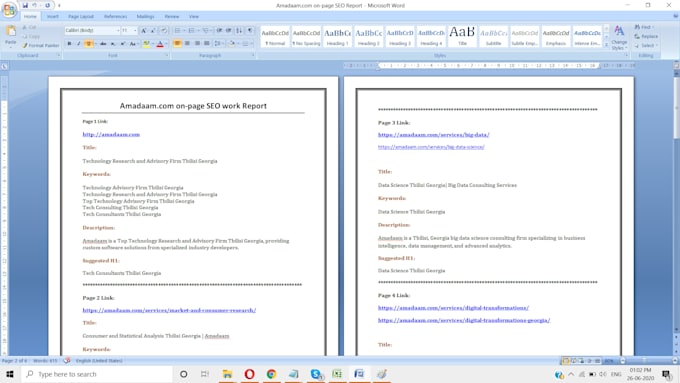The image size is (680, 383).
Task: Open the Insert ribbon tab
Action: click(x=52, y=16)
